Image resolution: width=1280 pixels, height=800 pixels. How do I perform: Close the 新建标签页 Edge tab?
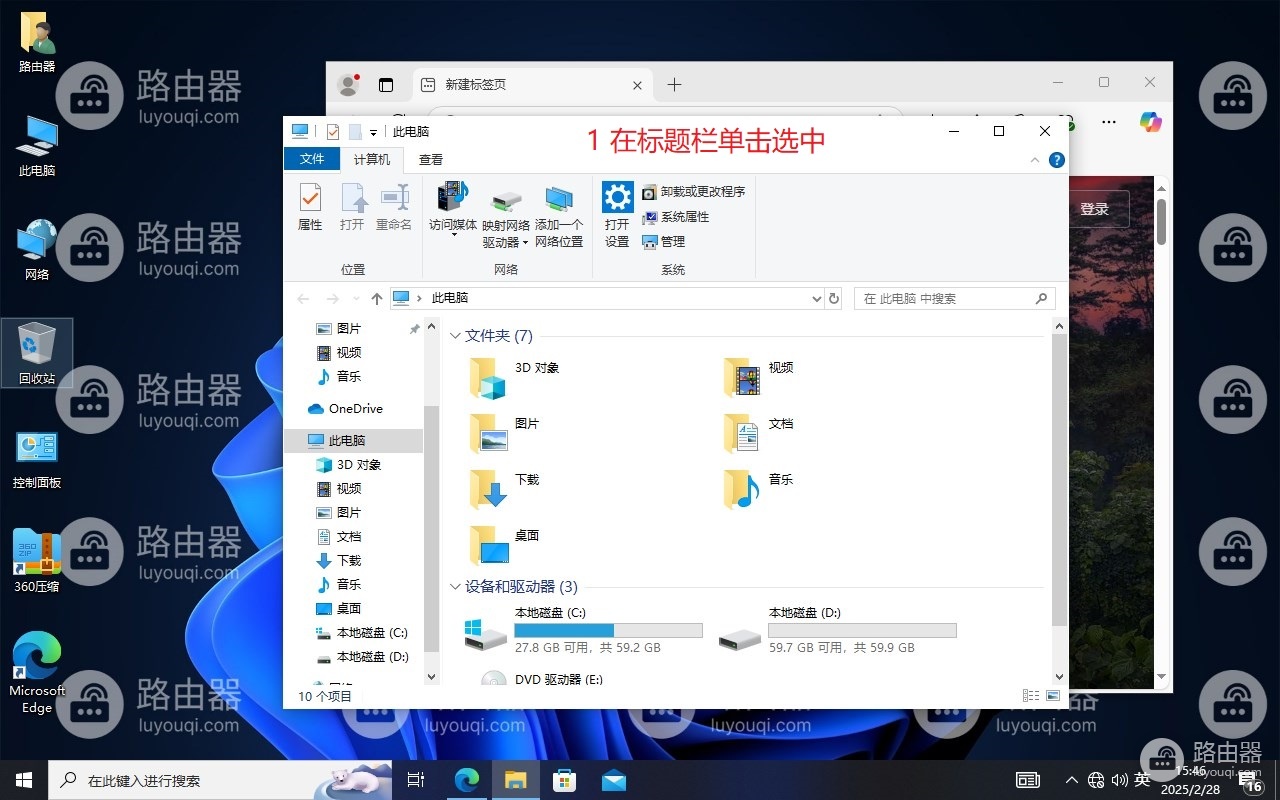(637, 85)
